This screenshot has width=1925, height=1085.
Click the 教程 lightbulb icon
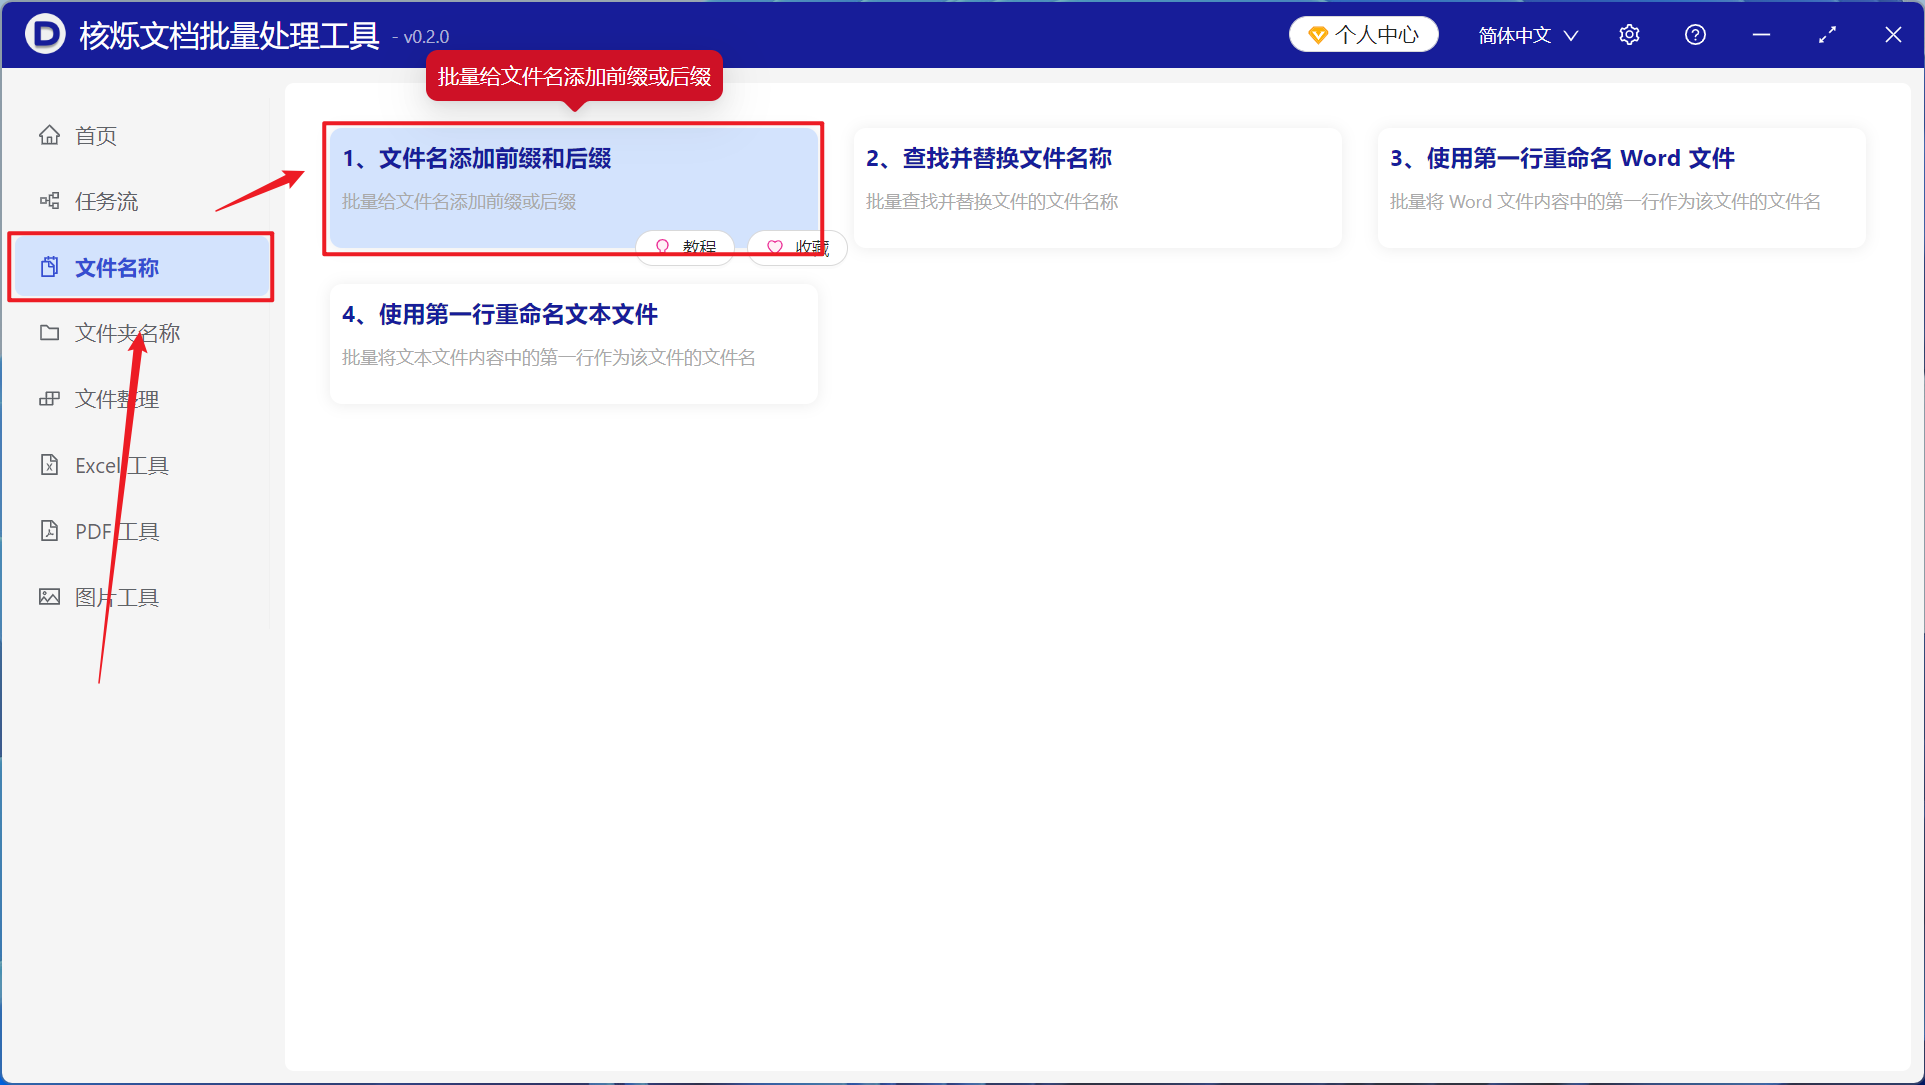pyautogui.click(x=662, y=246)
